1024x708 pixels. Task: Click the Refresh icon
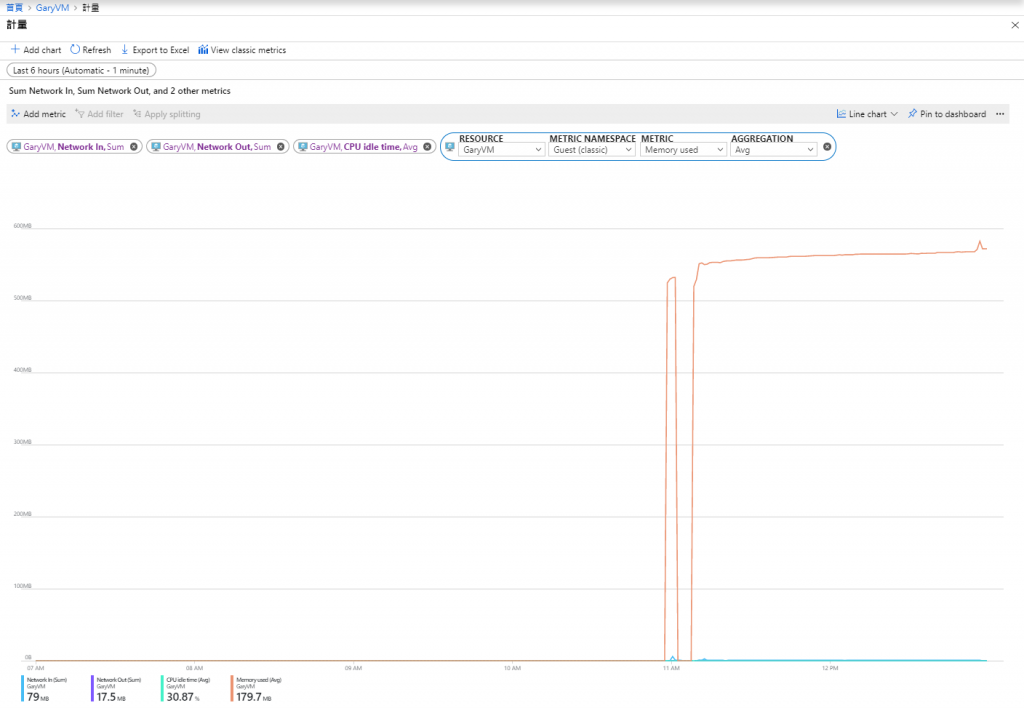(x=74, y=50)
